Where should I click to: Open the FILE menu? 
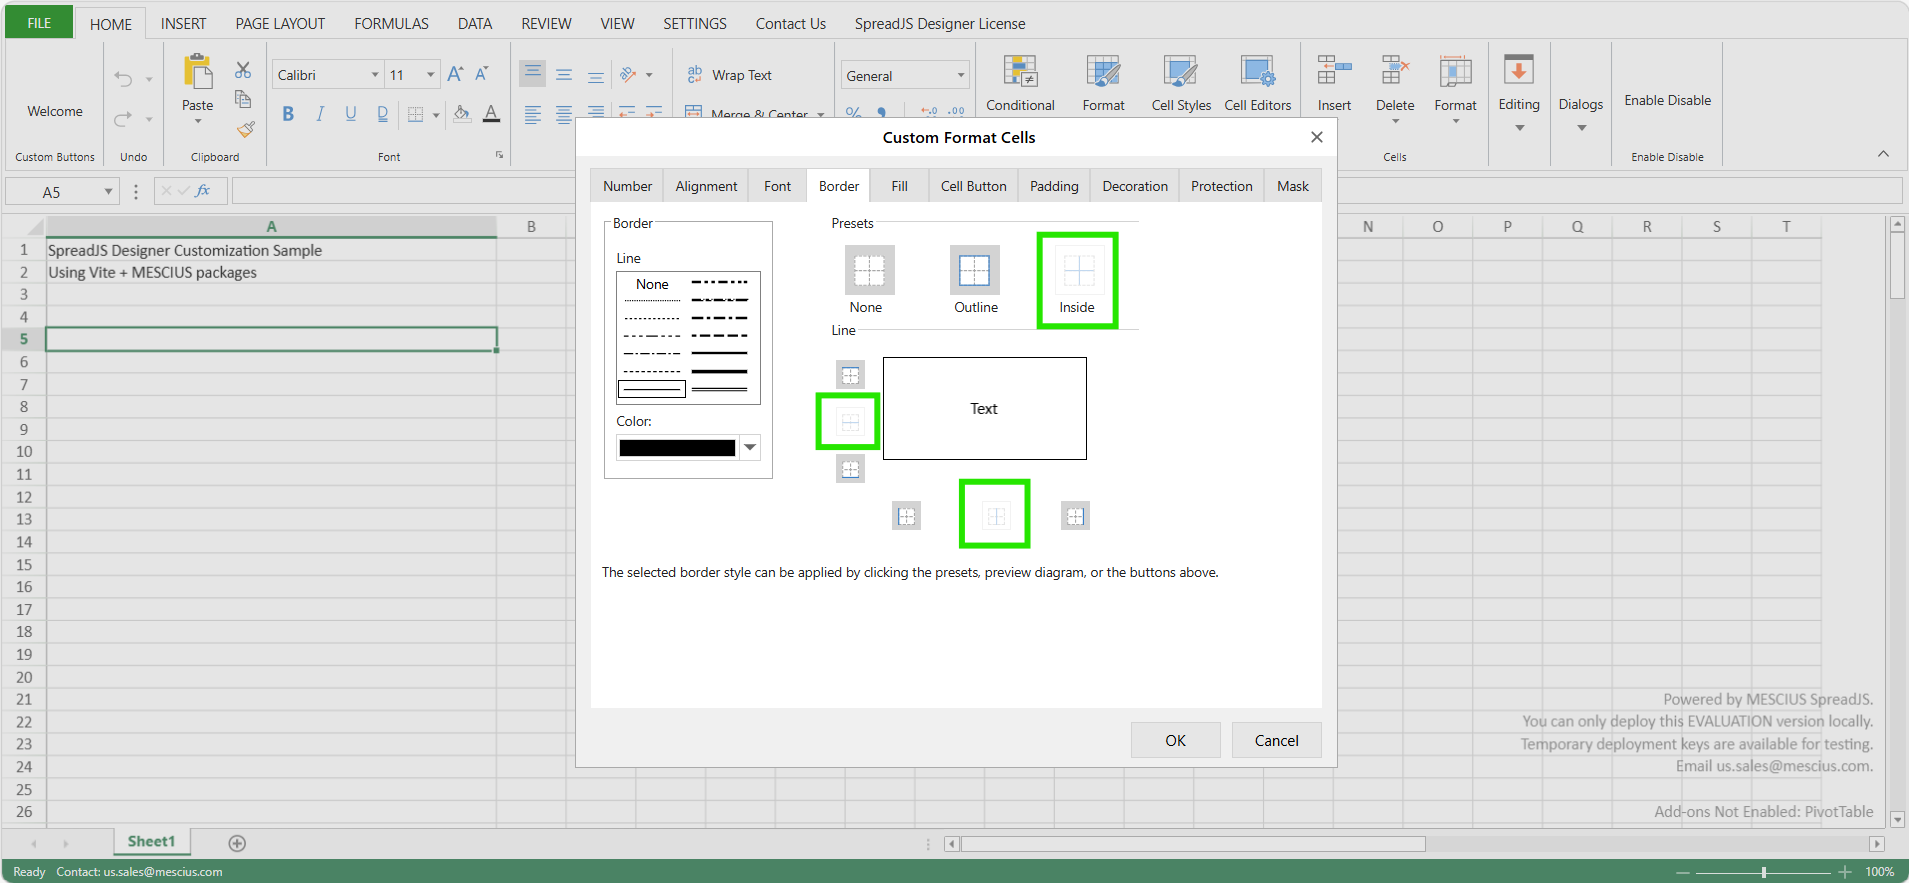click(x=39, y=23)
